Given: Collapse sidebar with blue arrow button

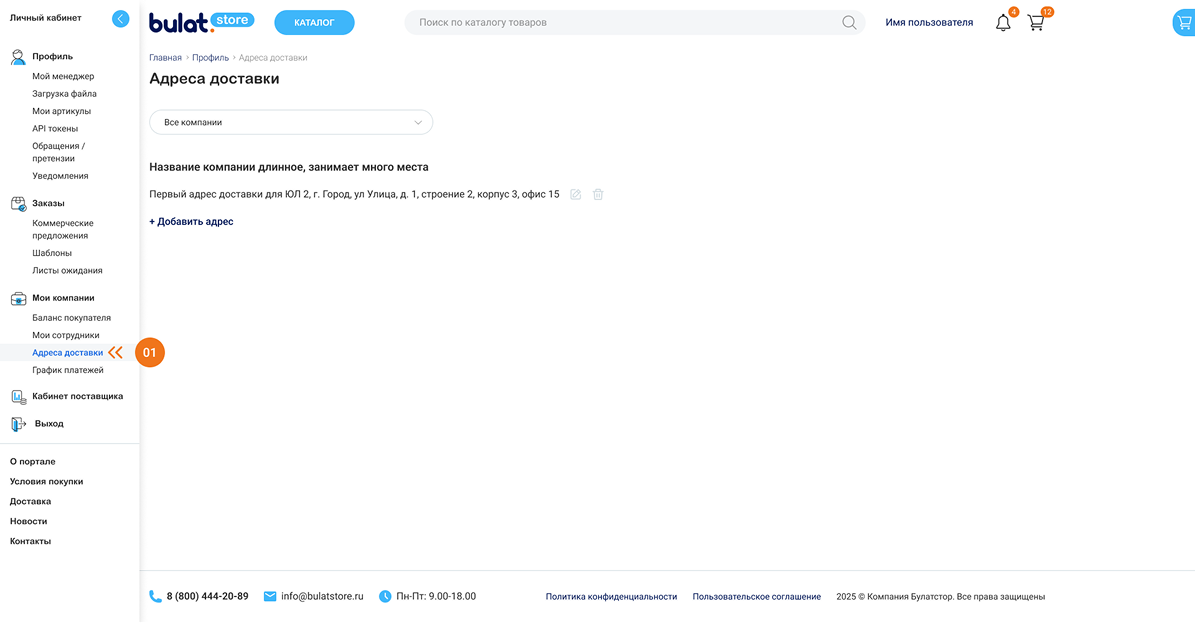Looking at the screenshot, I should 121,18.
